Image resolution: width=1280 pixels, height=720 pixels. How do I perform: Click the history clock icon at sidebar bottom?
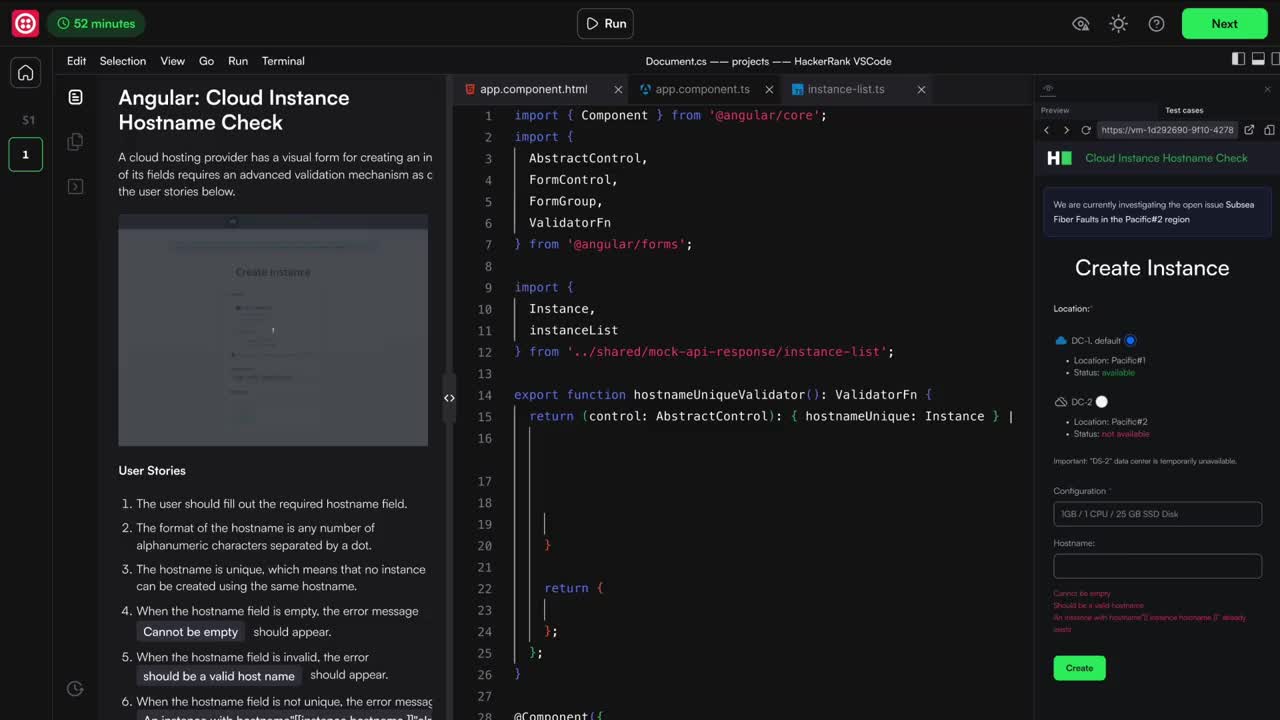[x=75, y=688]
